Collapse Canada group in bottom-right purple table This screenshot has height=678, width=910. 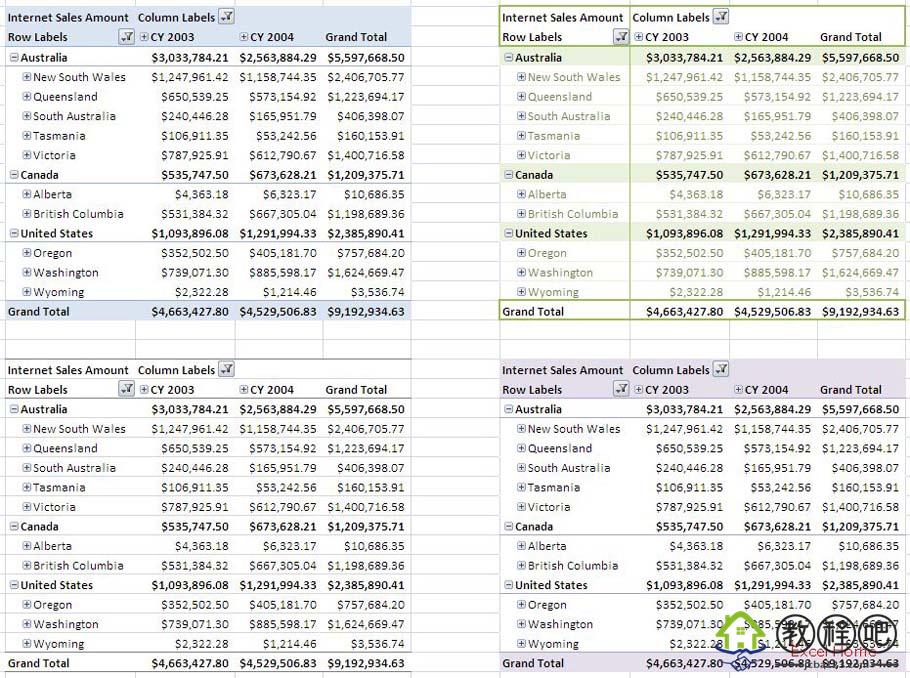tap(508, 526)
